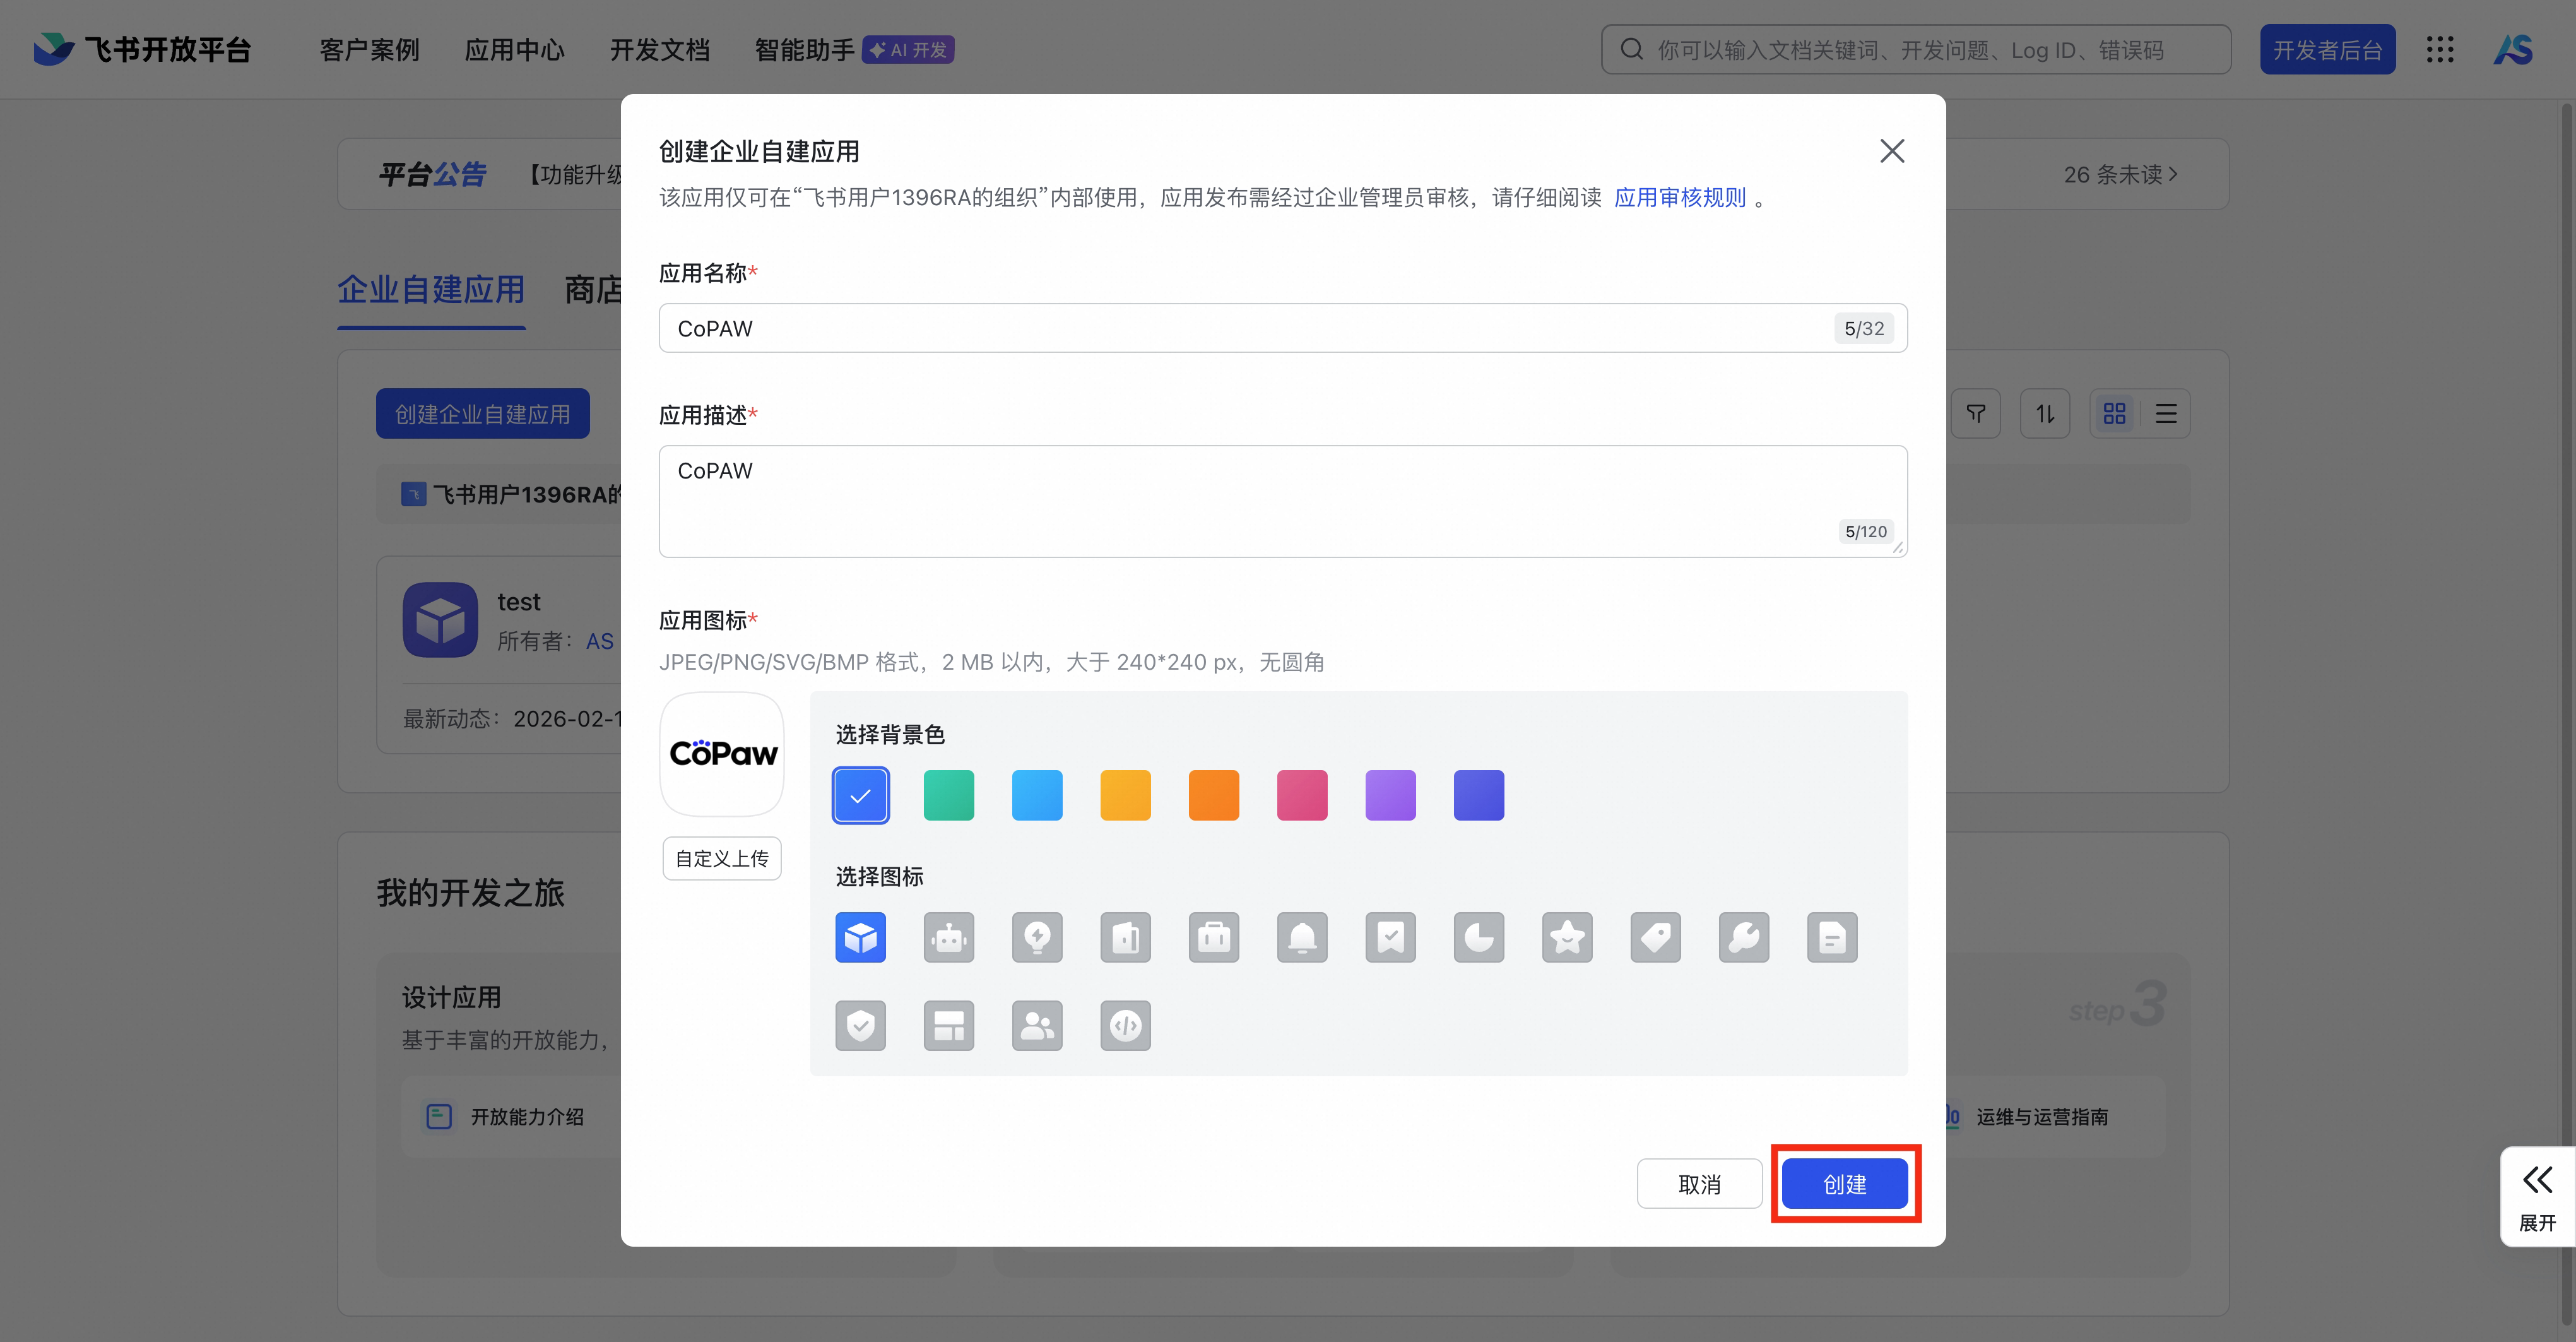Select the checked blue background color
Screen dimensions: 2576x1342
coord(860,795)
